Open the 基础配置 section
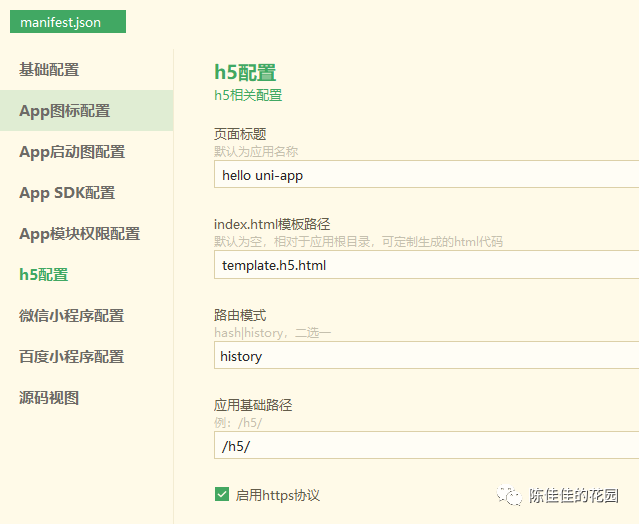Viewport: 639px width, 524px height. 49,70
